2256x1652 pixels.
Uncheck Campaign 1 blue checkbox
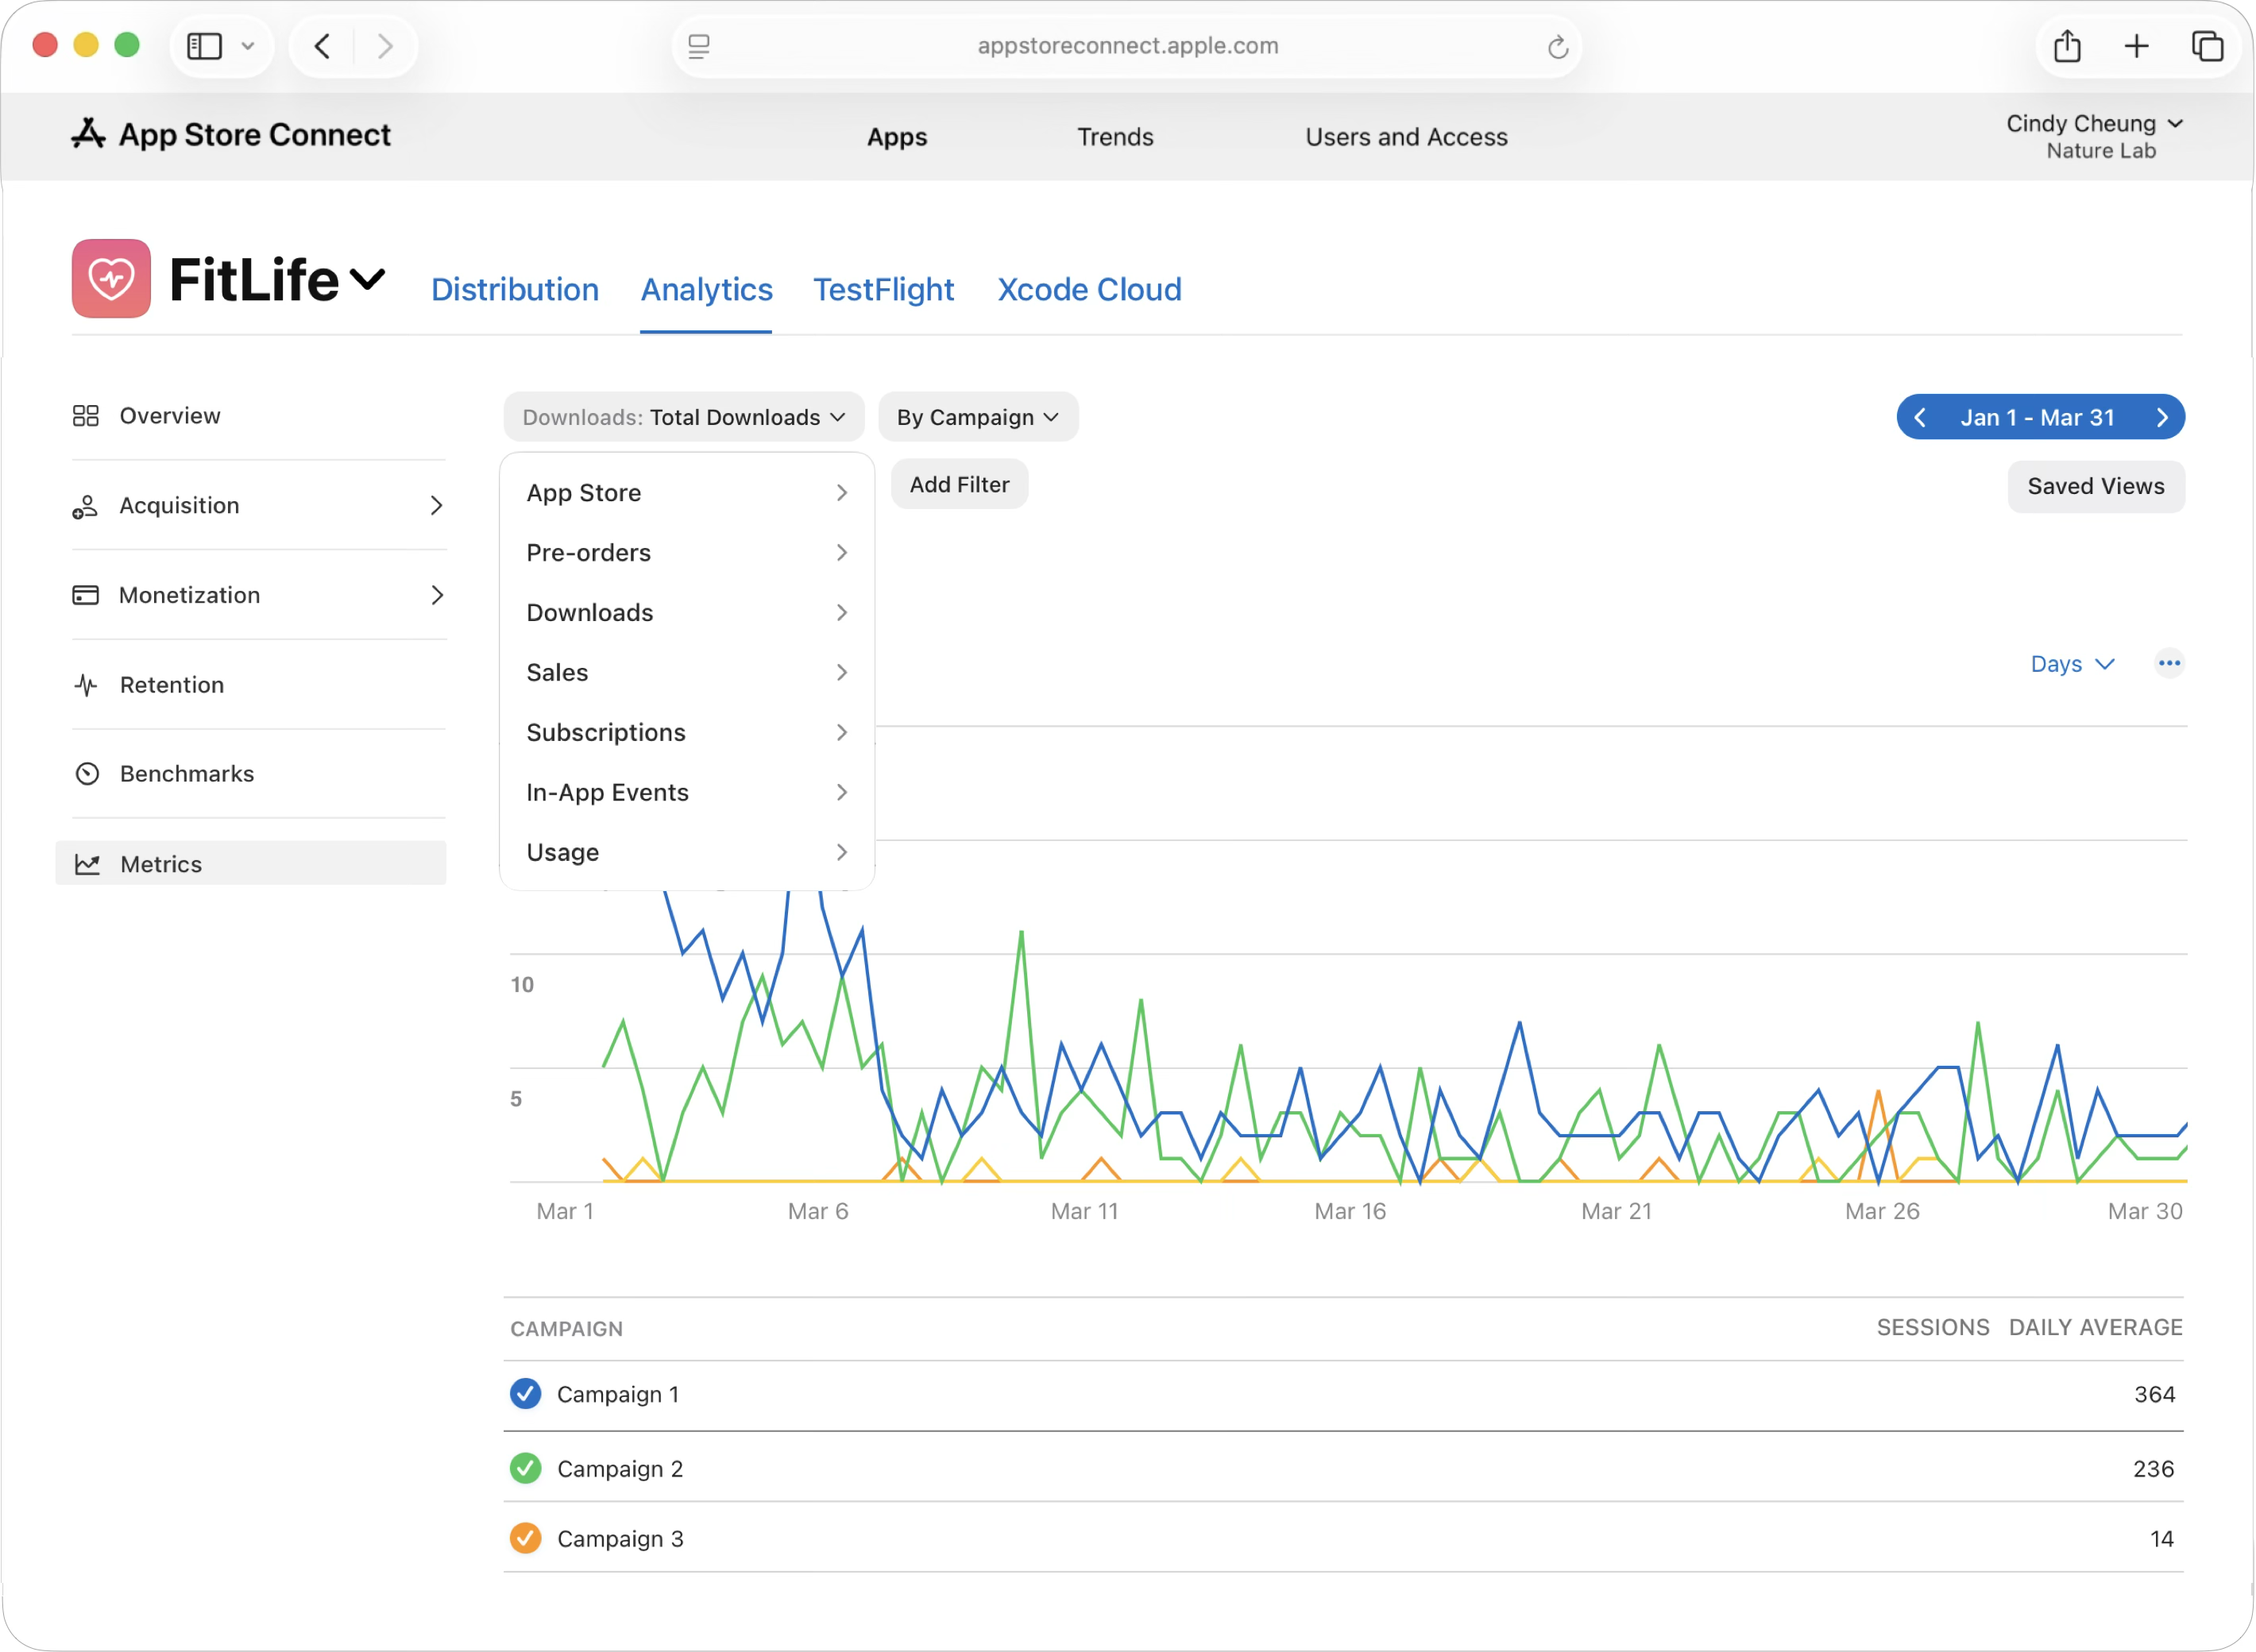(x=525, y=1393)
